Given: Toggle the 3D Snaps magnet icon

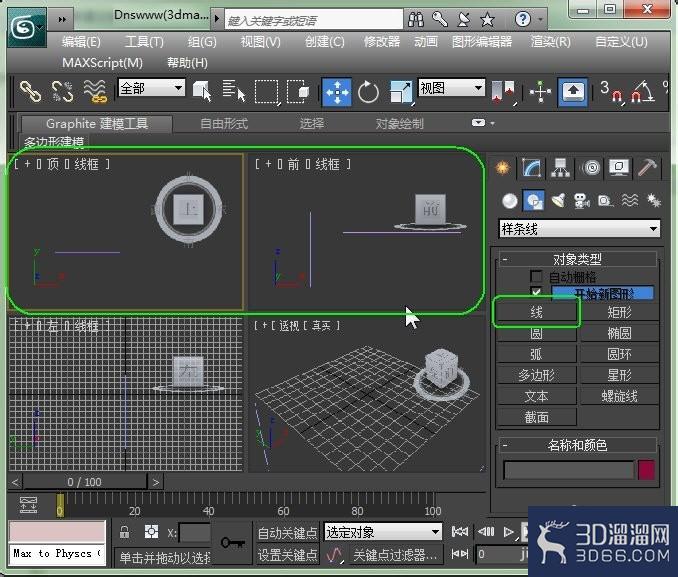Looking at the screenshot, I should (x=612, y=92).
